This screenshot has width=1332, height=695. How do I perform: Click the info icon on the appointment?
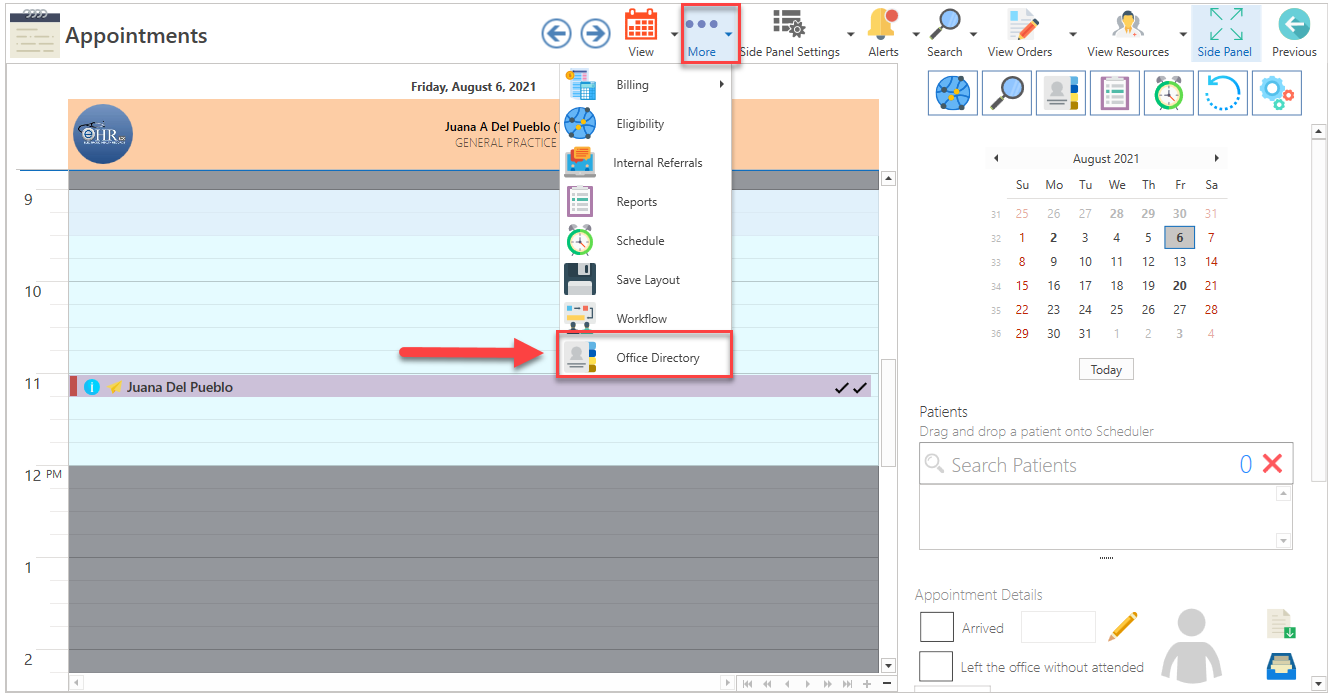pyautogui.click(x=92, y=387)
